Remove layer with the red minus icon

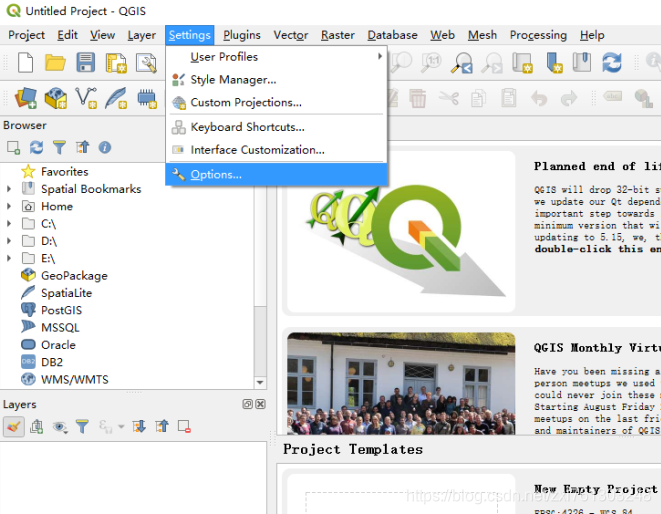pyautogui.click(x=184, y=427)
